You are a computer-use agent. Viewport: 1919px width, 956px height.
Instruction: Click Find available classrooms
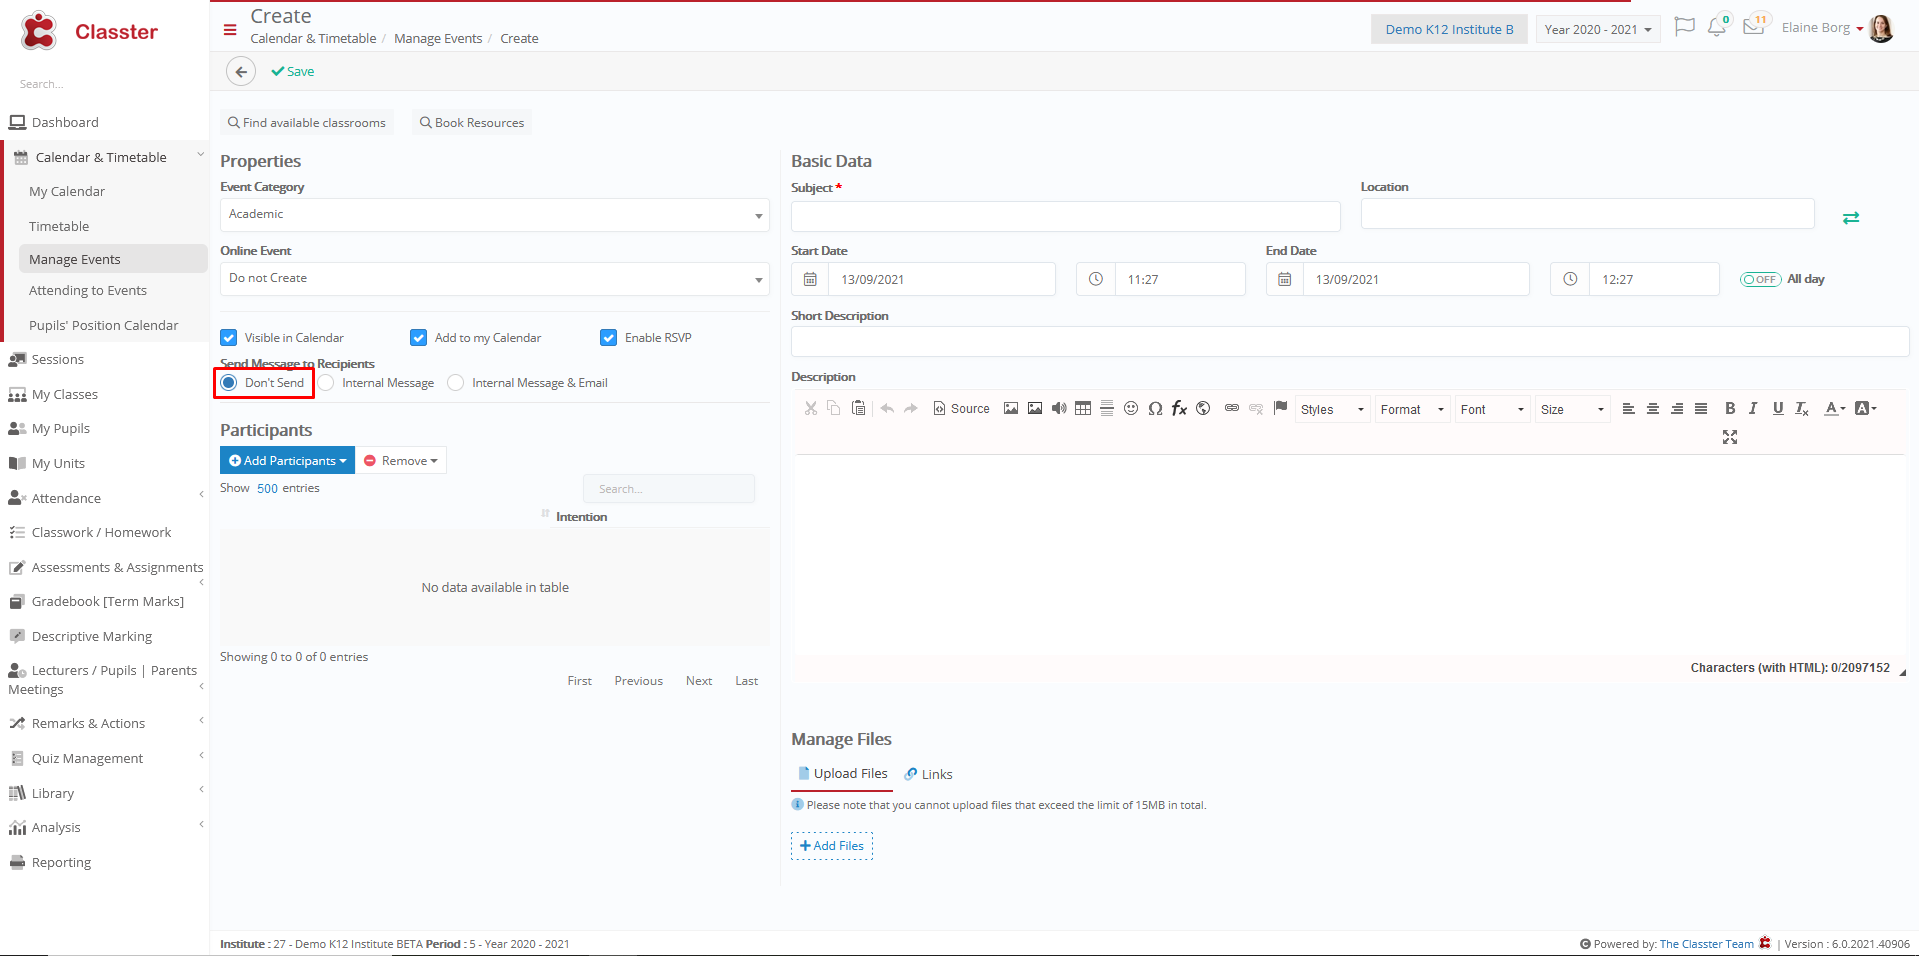pyautogui.click(x=307, y=123)
